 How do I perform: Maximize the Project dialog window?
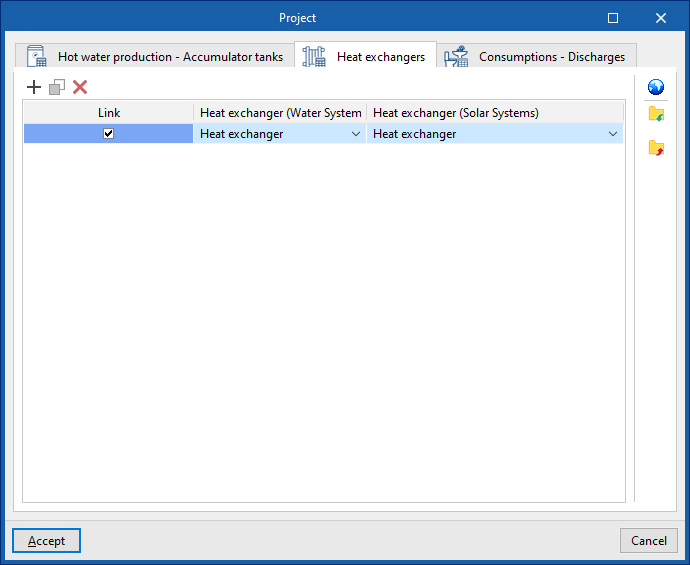(613, 18)
